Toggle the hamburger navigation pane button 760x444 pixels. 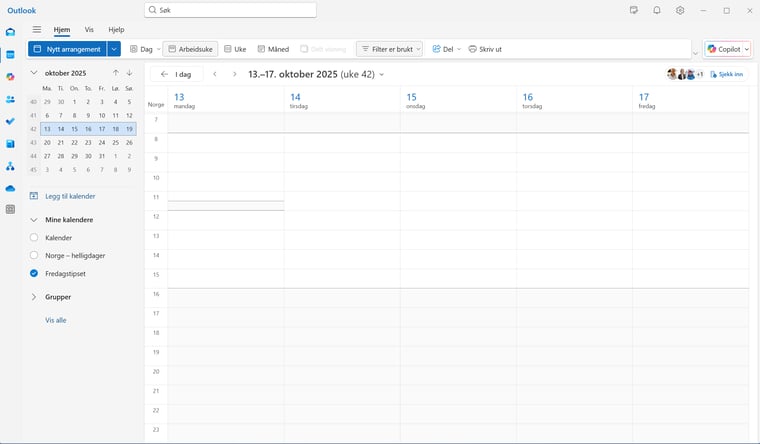[x=37, y=30]
